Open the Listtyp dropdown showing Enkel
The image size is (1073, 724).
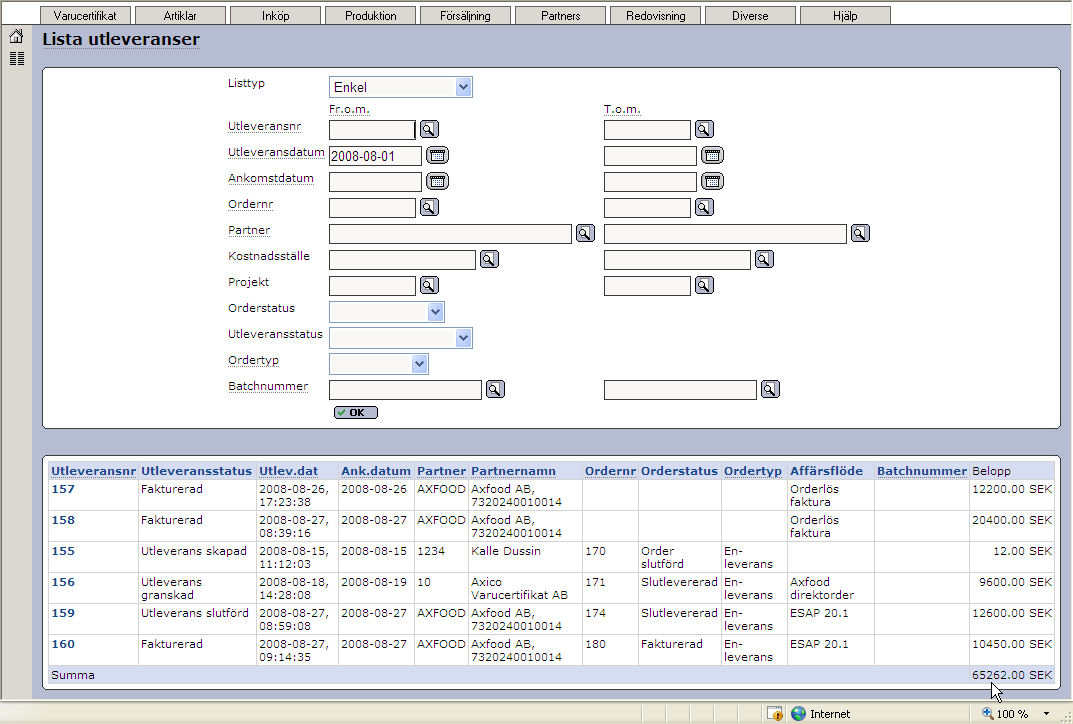click(401, 87)
